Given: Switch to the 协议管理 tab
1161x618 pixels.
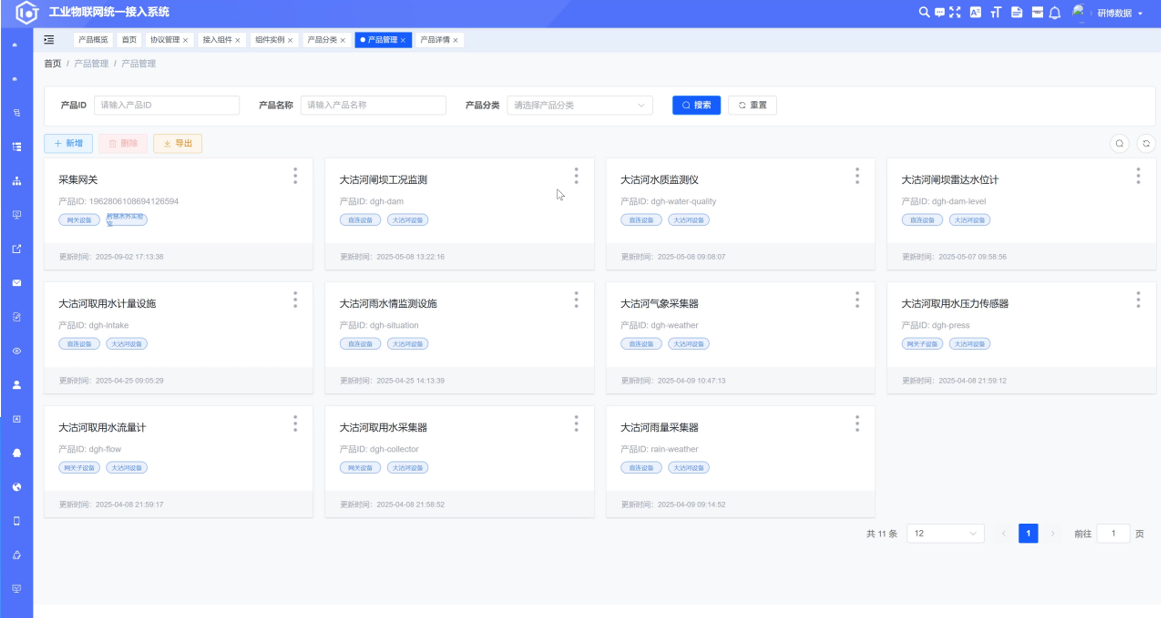Looking at the screenshot, I should click(165, 40).
